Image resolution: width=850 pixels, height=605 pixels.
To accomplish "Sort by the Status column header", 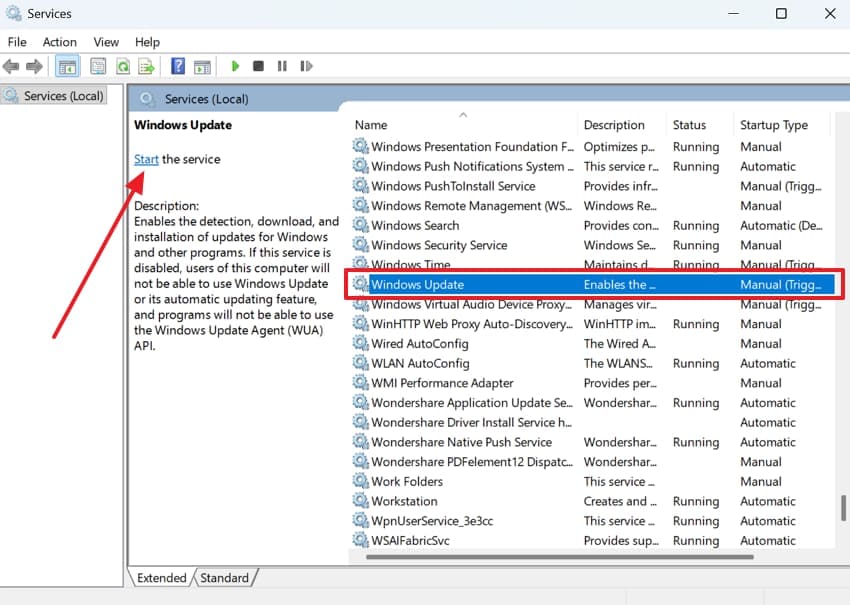I will (689, 125).
